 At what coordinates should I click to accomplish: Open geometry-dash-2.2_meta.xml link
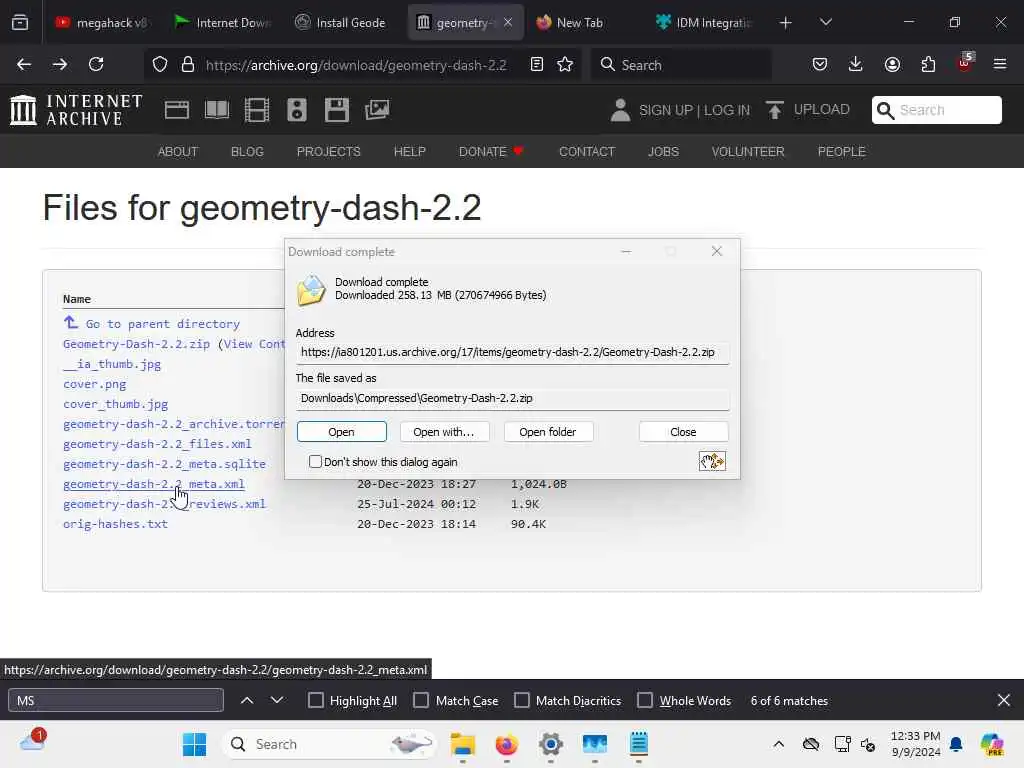pos(153,484)
